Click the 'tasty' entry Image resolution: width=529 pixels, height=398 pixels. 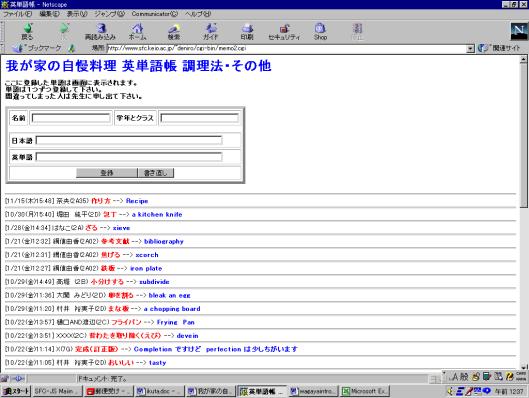[158, 363]
